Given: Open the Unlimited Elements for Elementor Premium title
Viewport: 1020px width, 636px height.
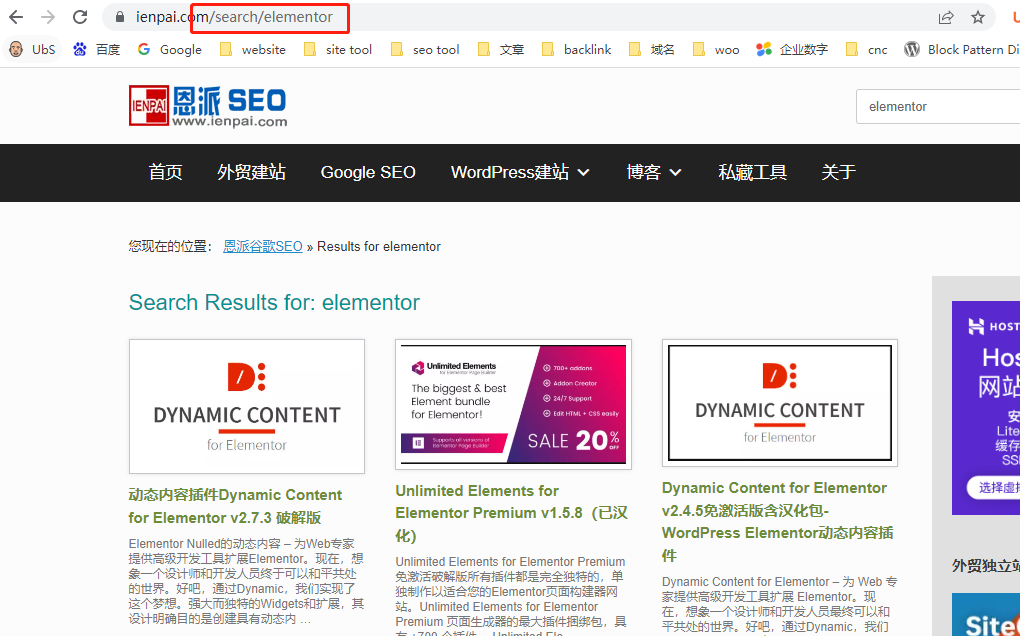Looking at the screenshot, I should pos(511,513).
